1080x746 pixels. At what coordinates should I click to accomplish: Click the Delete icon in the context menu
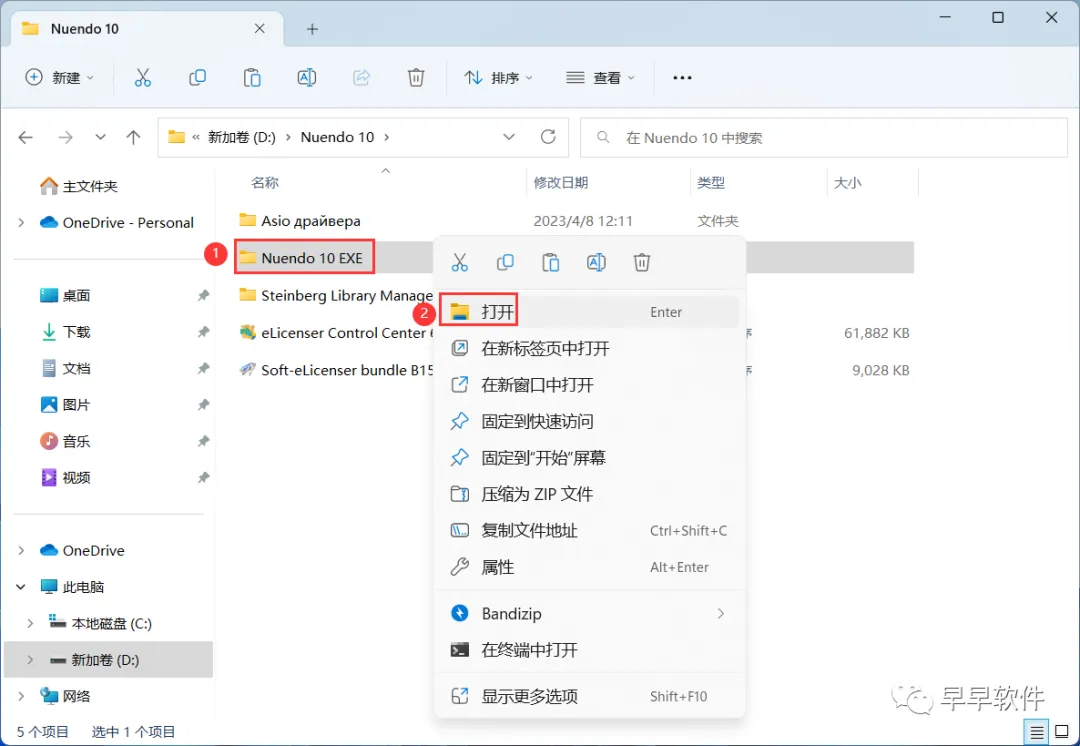tap(642, 262)
